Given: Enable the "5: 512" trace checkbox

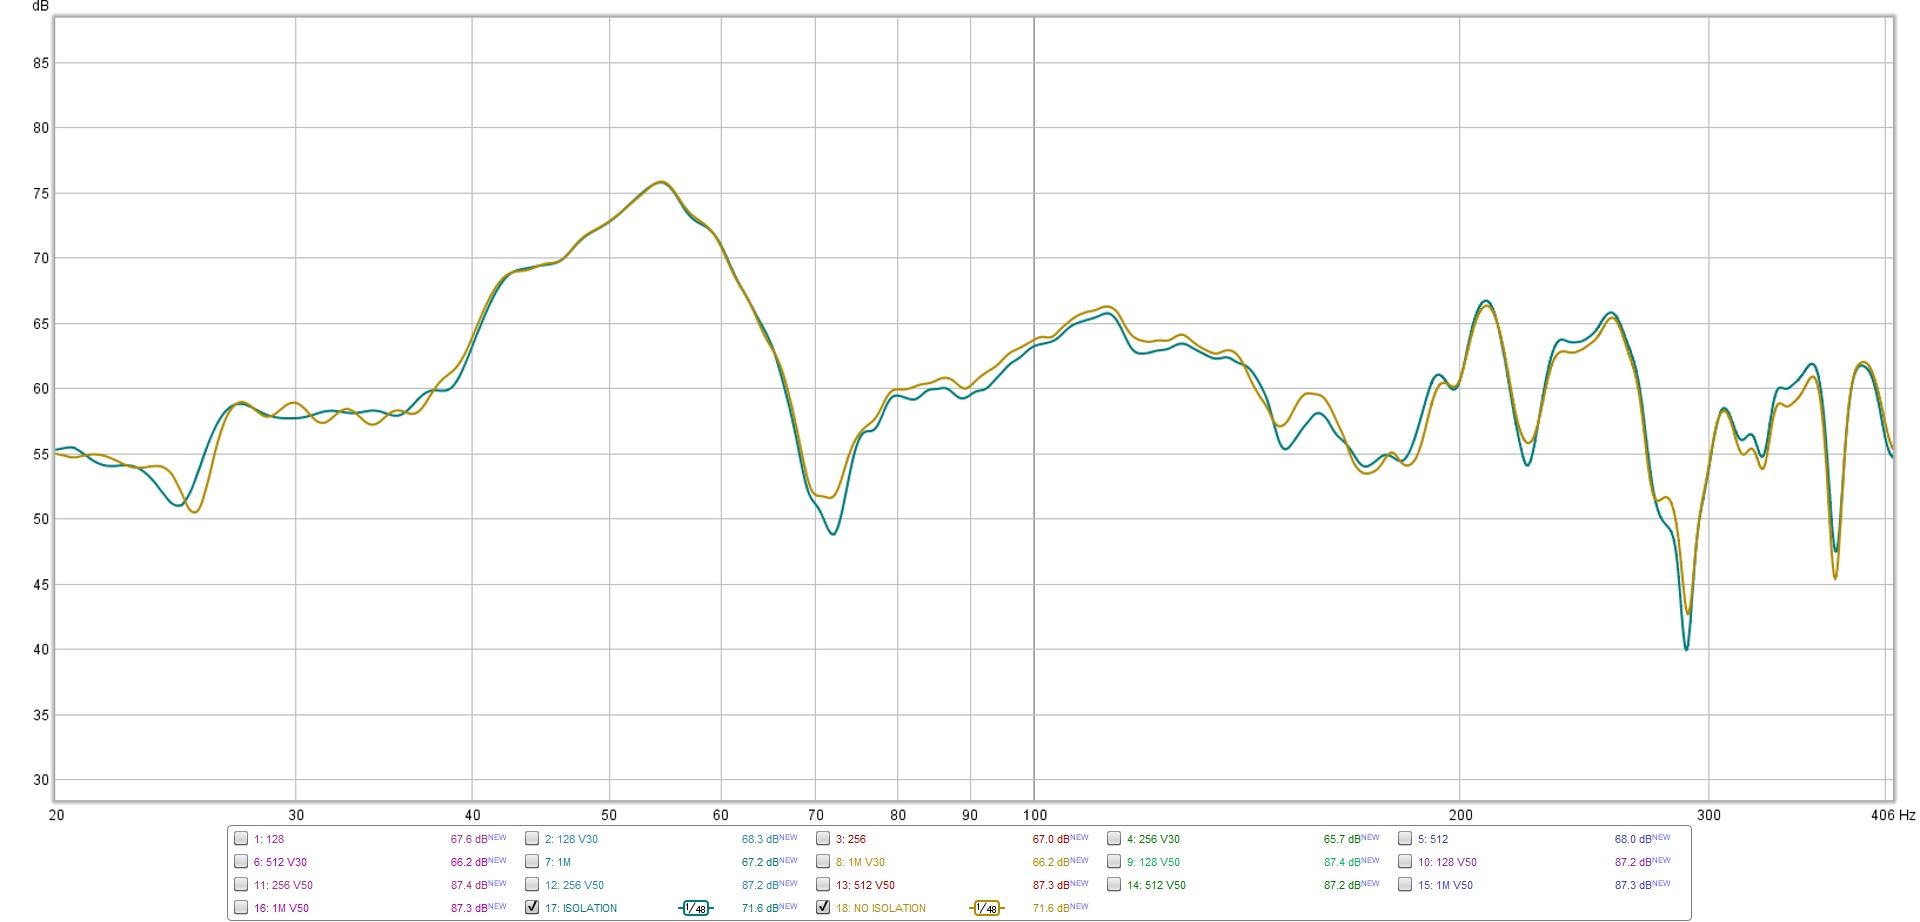Looking at the screenshot, I should pos(1405,838).
